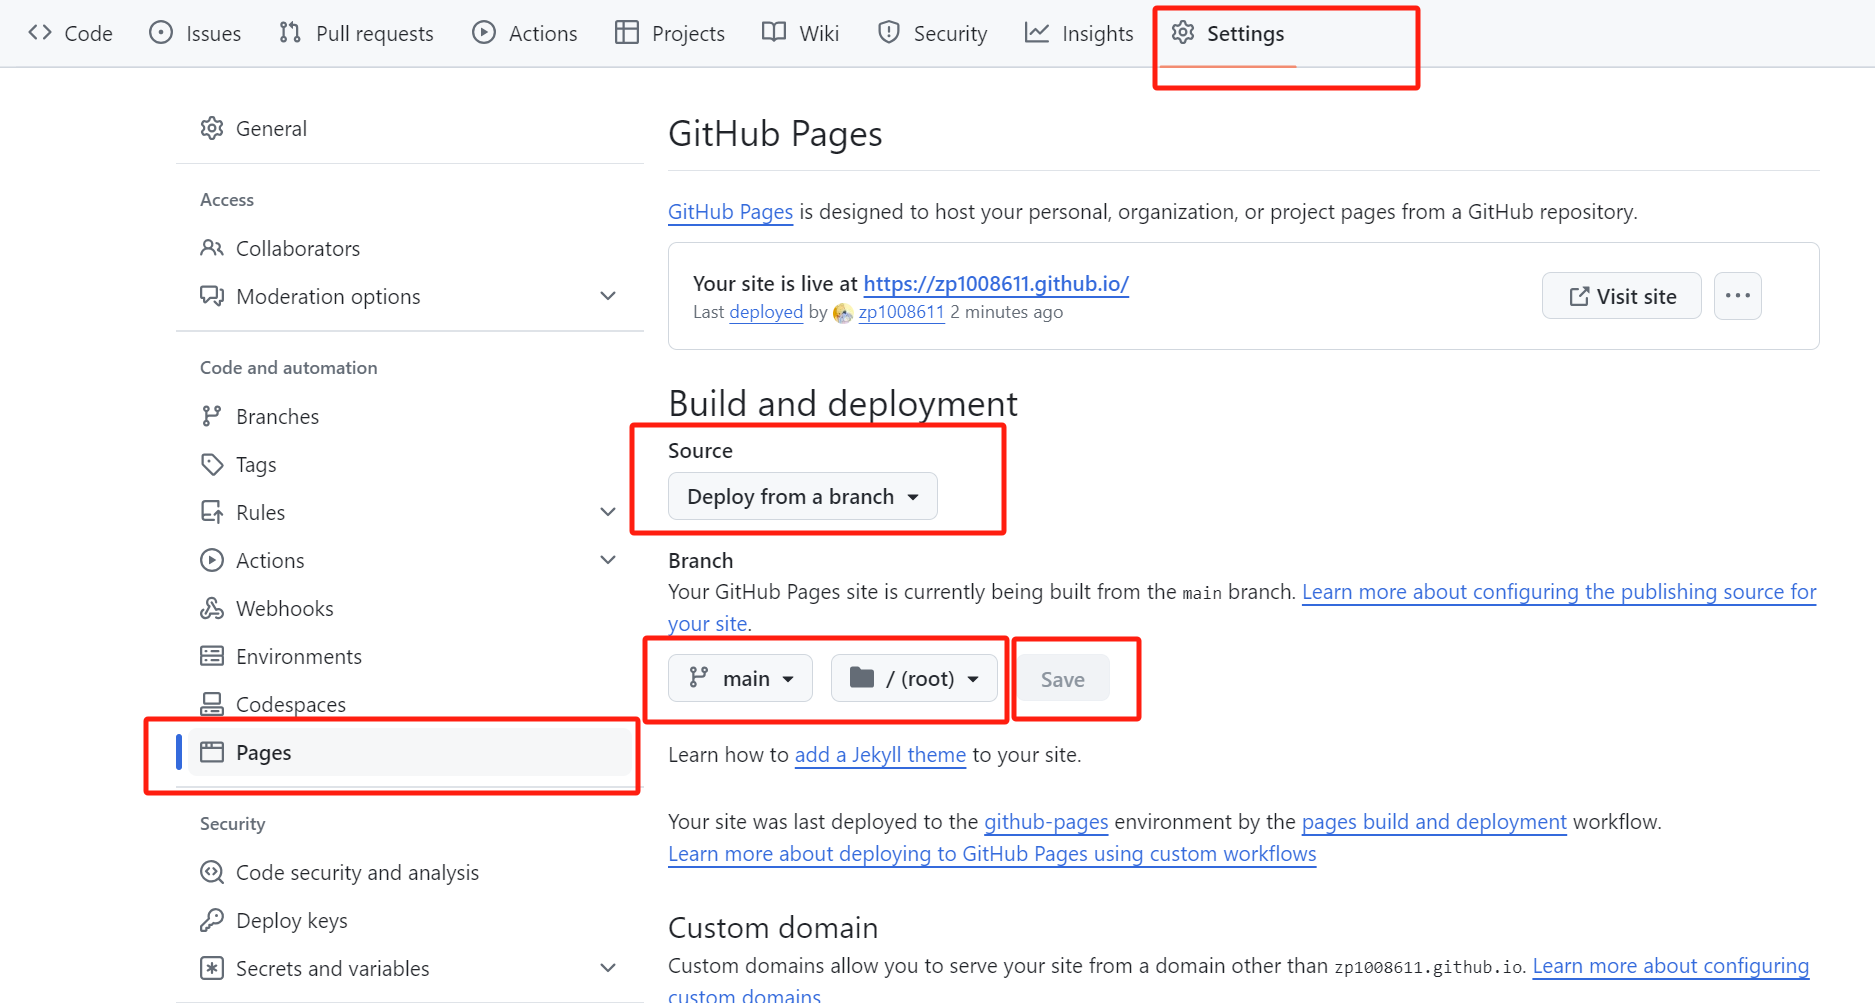Click the Wiki book icon

pyautogui.click(x=774, y=33)
